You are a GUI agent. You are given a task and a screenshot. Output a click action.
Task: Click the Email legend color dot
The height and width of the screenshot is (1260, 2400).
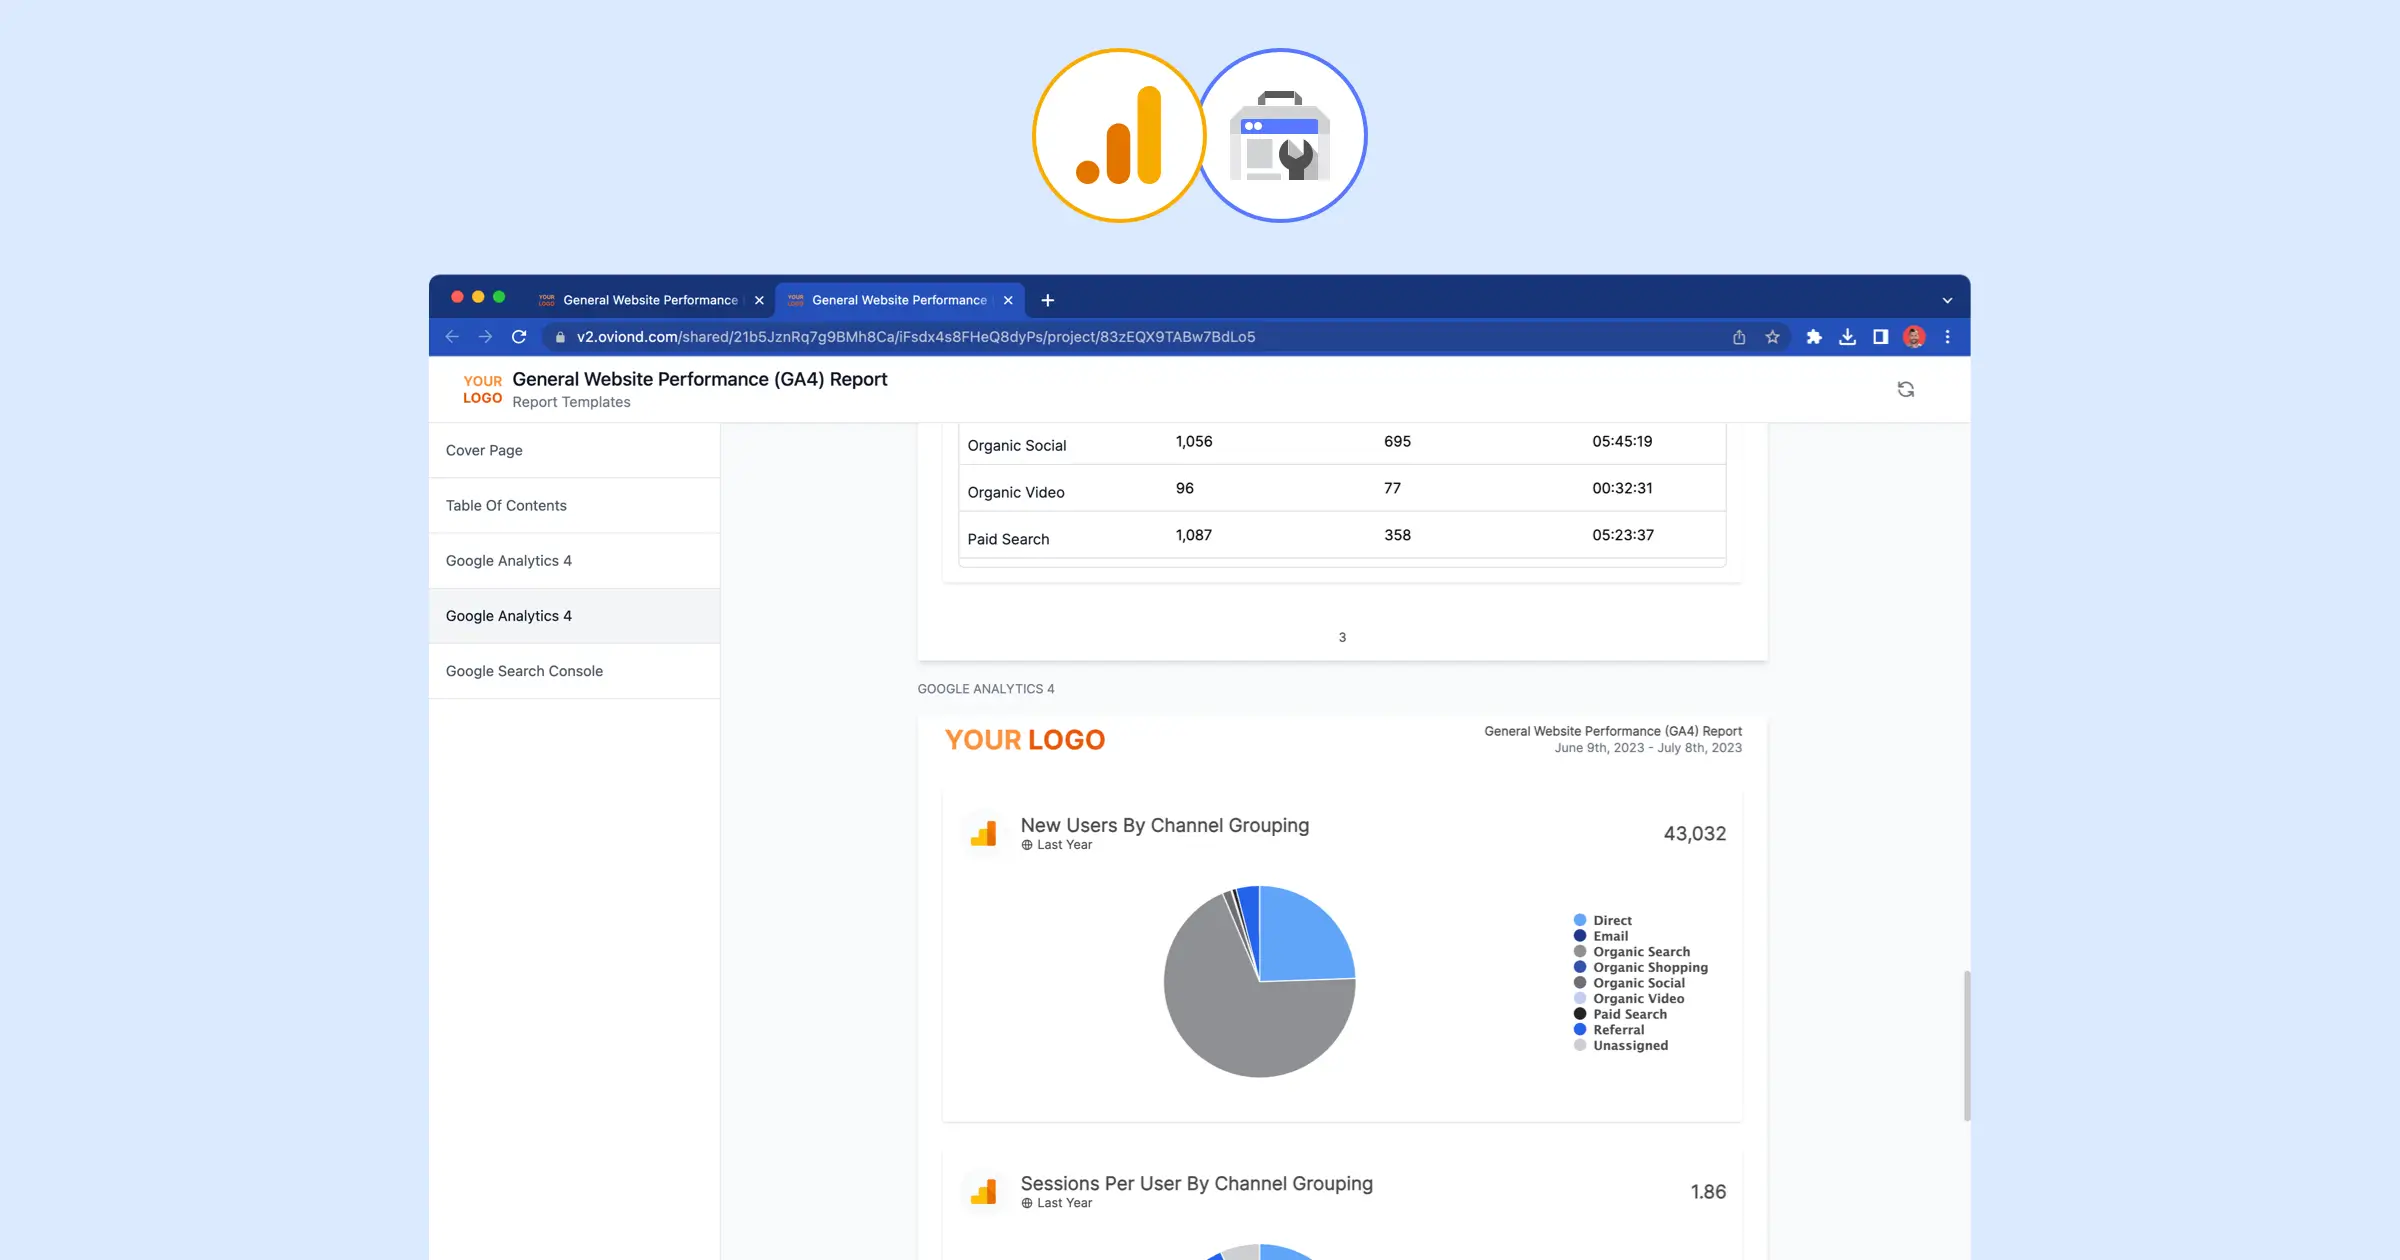tap(1580, 936)
